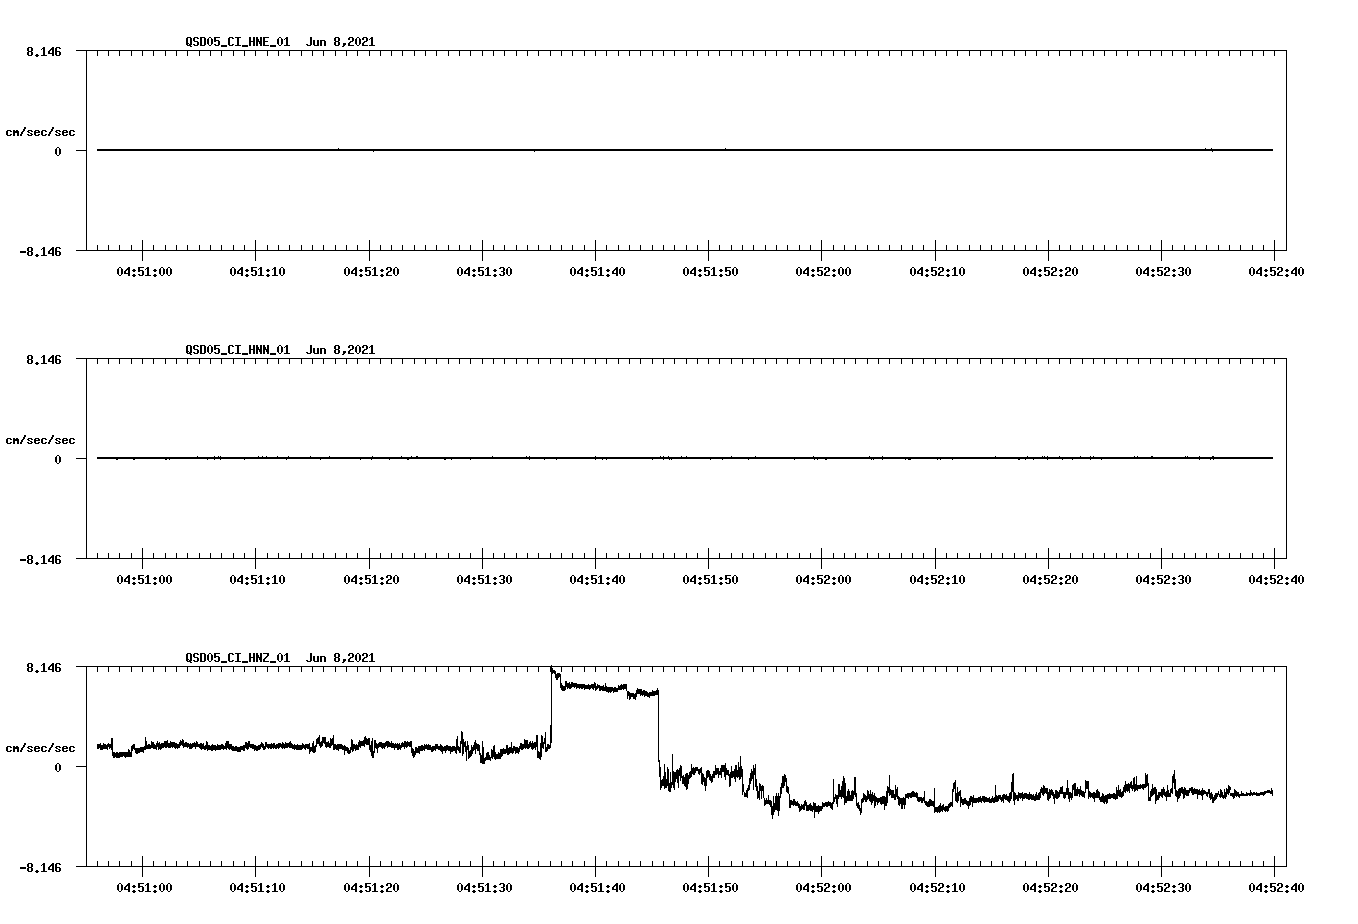Screen dimensions: 1358x924
Task: Click 04:52:10 time label under HNN plot
Action: click(936, 579)
